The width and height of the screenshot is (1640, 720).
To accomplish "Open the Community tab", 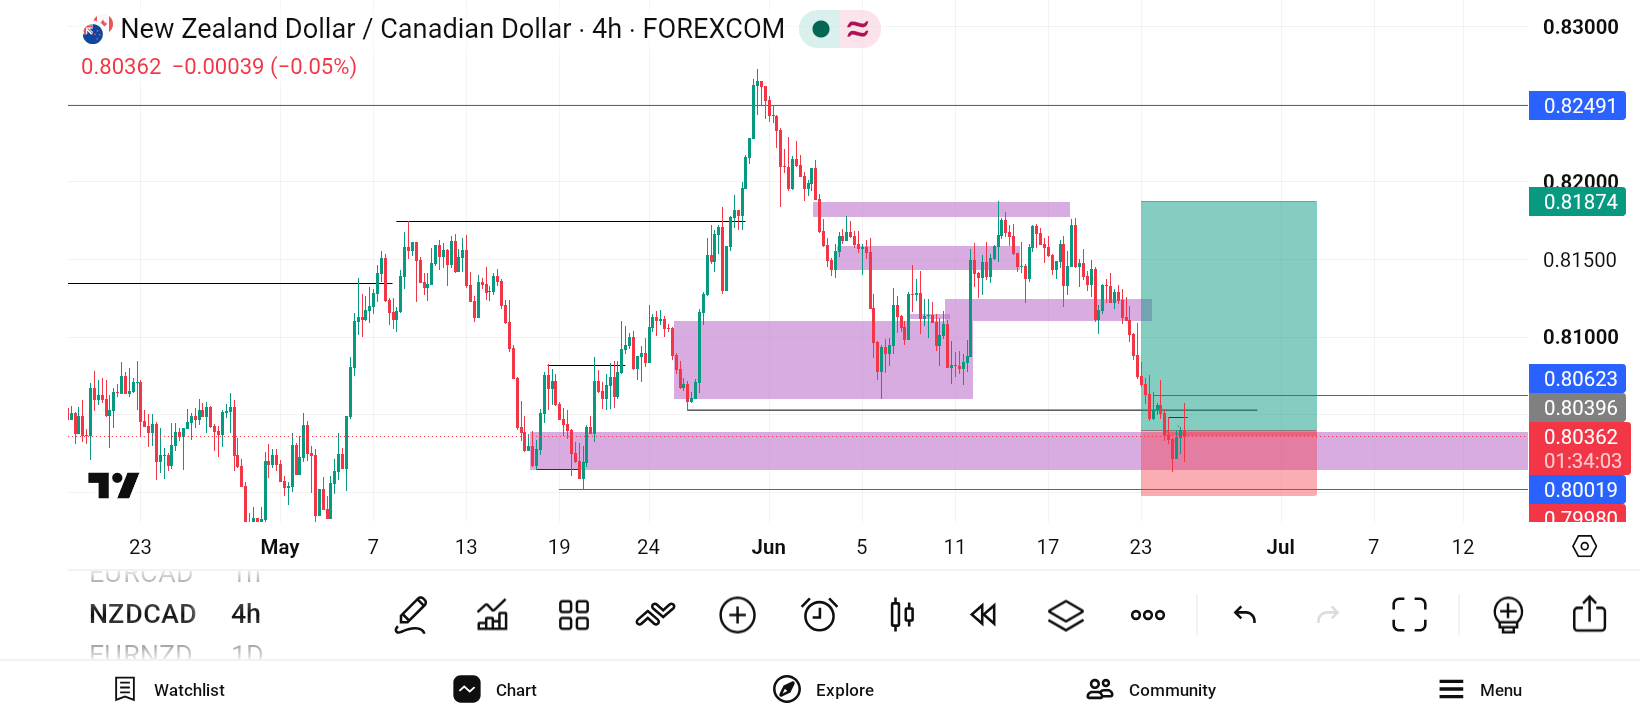I will pyautogui.click(x=1151, y=690).
